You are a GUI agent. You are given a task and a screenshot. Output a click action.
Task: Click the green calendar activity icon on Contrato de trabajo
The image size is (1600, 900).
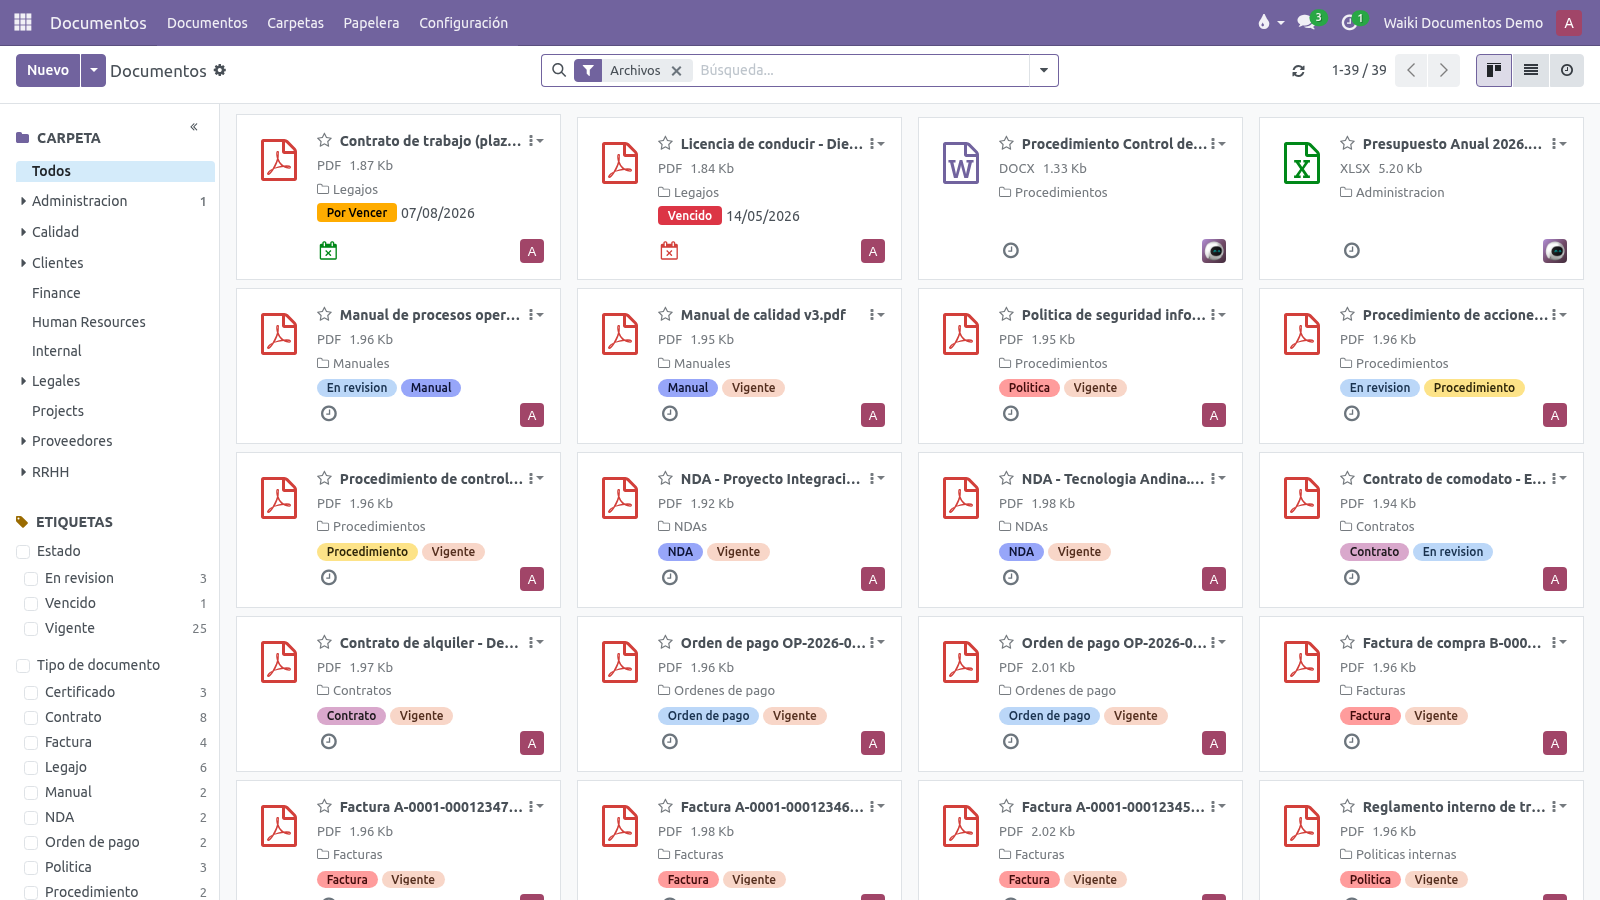point(328,251)
